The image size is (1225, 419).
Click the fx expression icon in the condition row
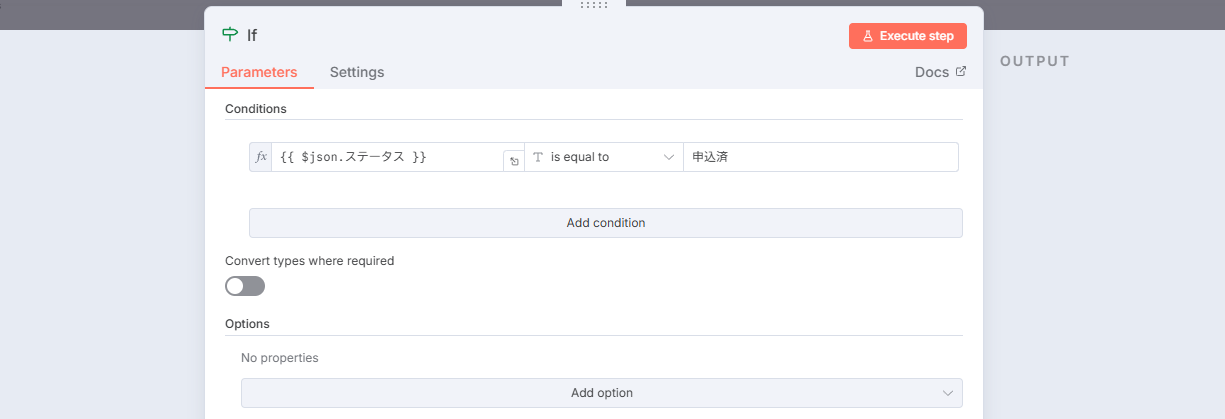[x=261, y=157]
